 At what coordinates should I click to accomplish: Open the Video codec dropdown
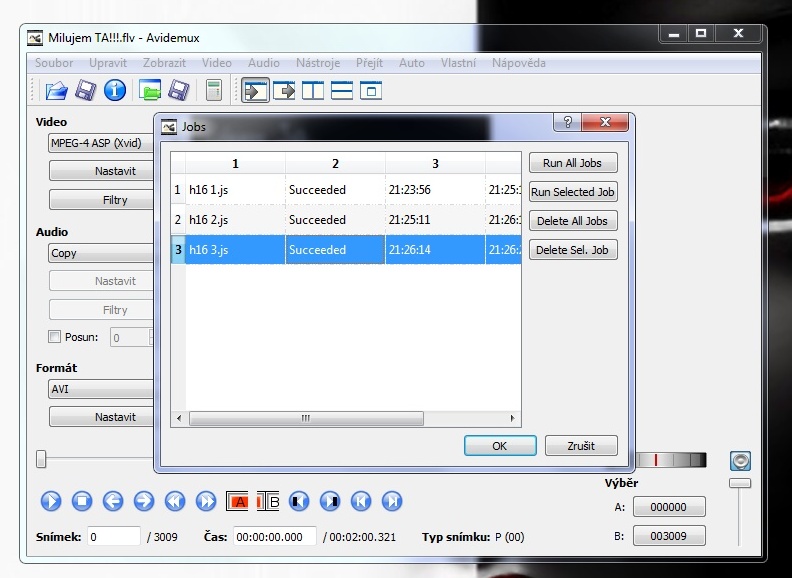tap(100, 143)
